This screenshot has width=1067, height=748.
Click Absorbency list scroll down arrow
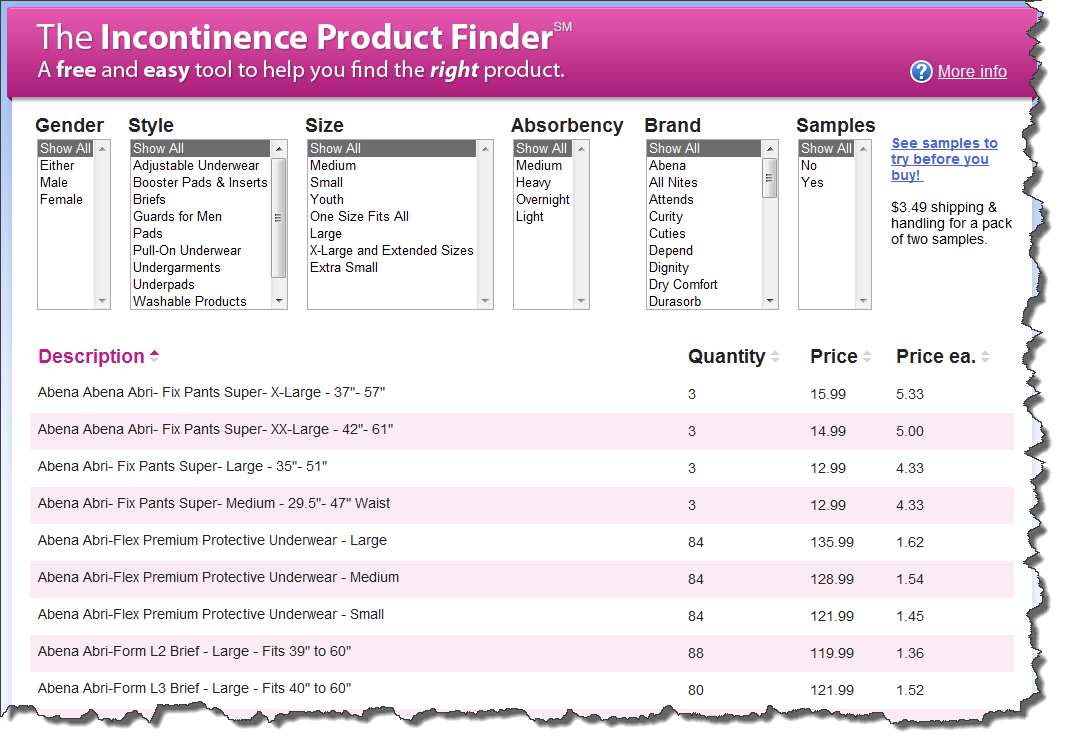click(x=580, y=301)
